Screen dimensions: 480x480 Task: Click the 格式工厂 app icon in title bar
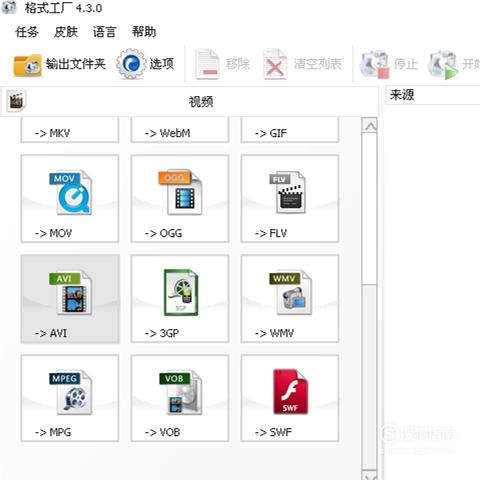click(x=8, y=7)
